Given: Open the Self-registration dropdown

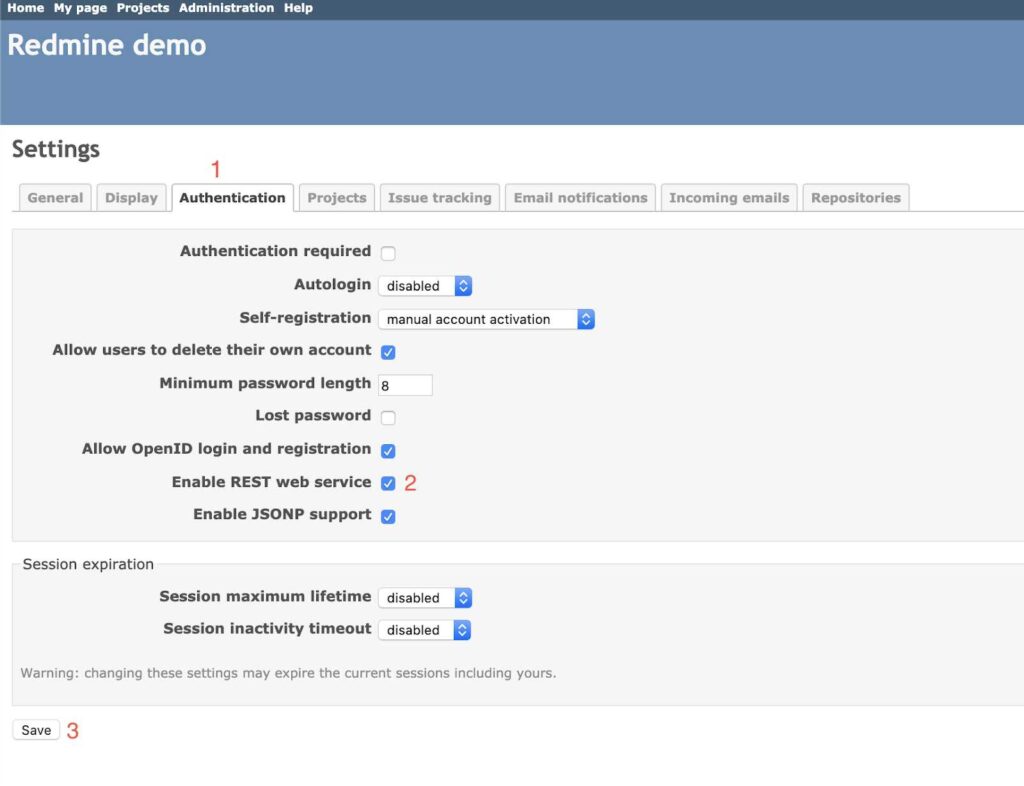Looking at the screenshot, I should coord(487,319).
